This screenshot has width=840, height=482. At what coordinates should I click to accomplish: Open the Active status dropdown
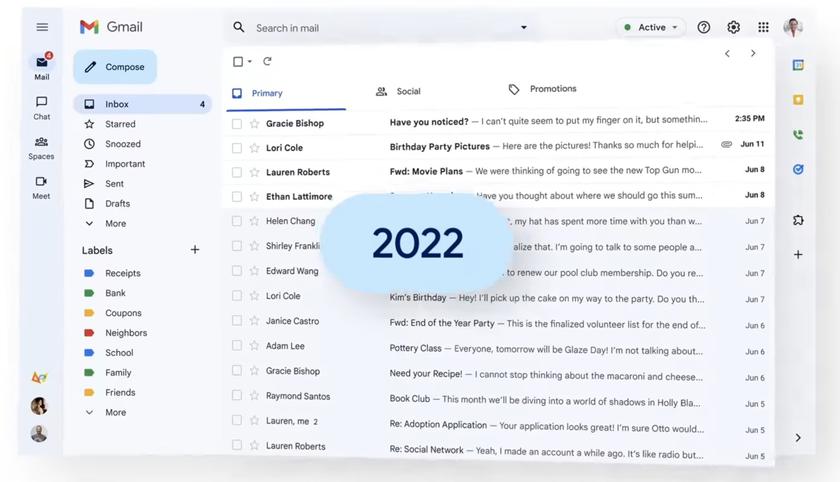pos(651,27)
